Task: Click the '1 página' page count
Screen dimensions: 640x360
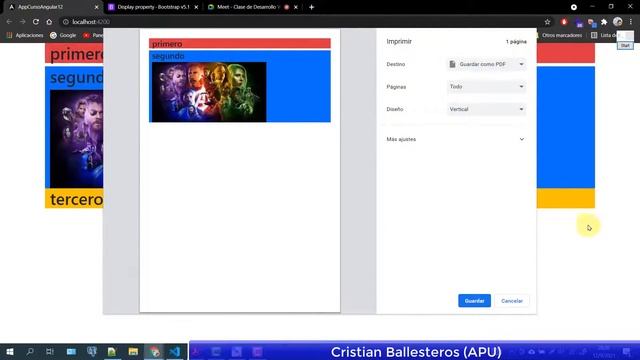Action: (516, 42)
